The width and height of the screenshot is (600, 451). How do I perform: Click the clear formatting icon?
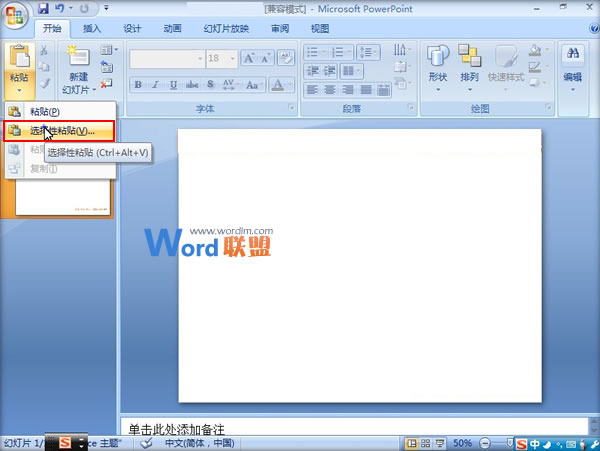[x=286, y=58]
